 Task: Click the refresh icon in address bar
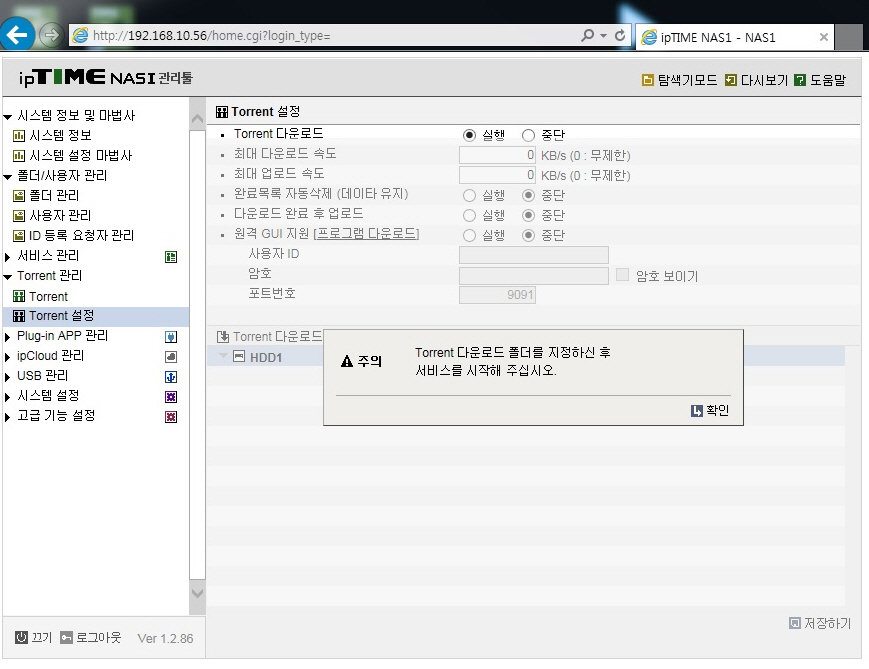620,35
